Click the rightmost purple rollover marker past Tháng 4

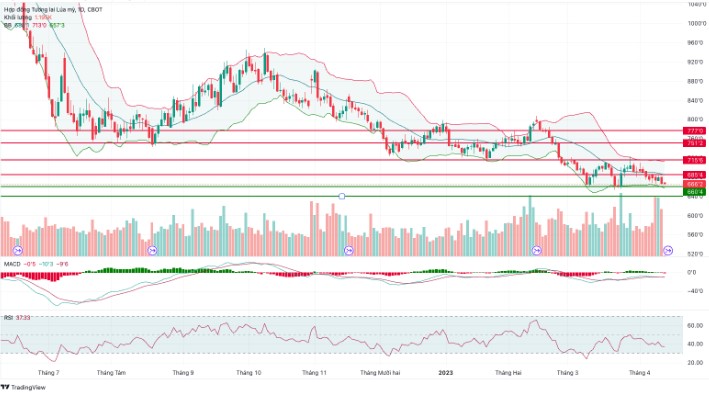tap(668, 250)
